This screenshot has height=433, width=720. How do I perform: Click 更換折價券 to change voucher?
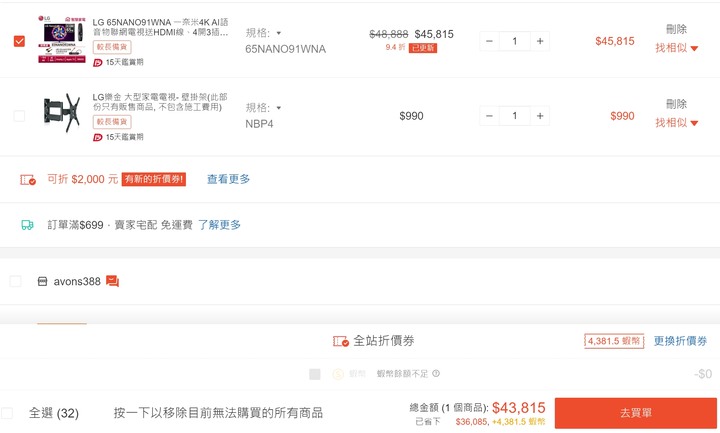(680, 341)
